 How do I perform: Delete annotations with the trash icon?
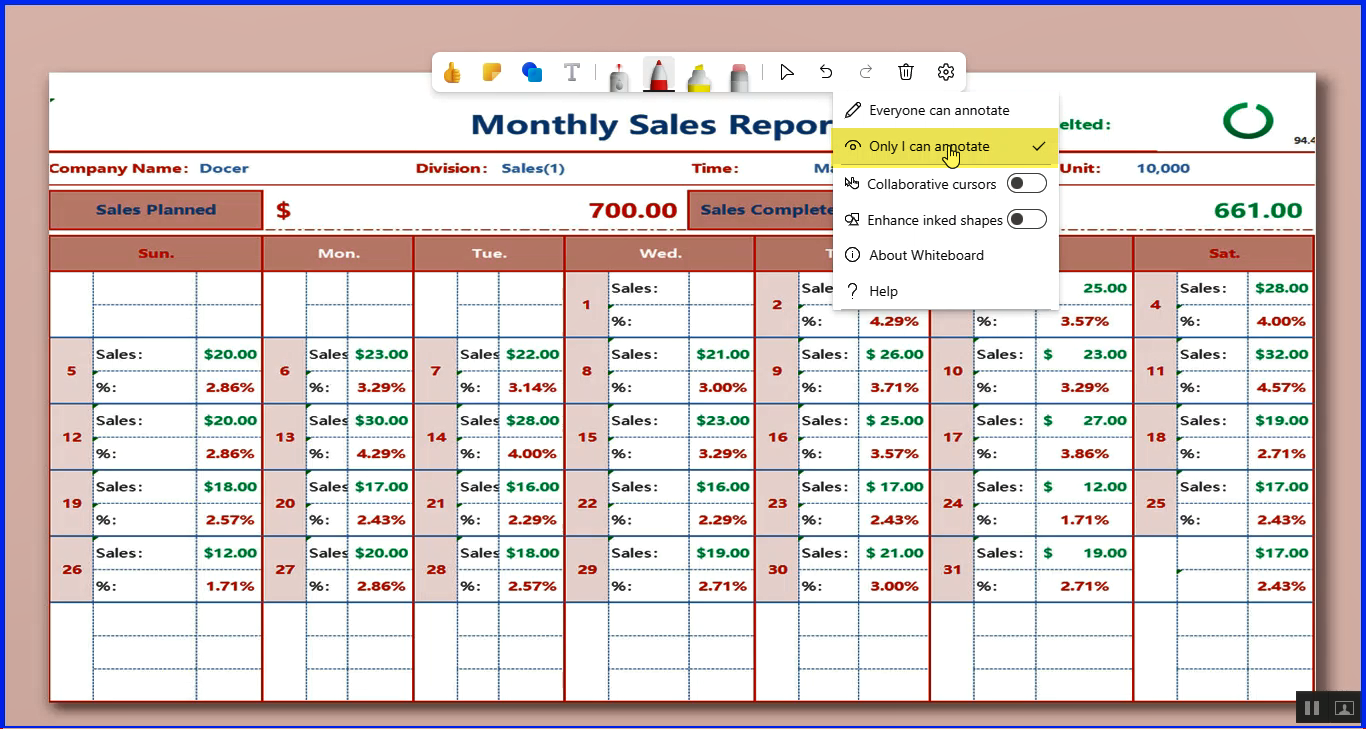click(906, 72)
